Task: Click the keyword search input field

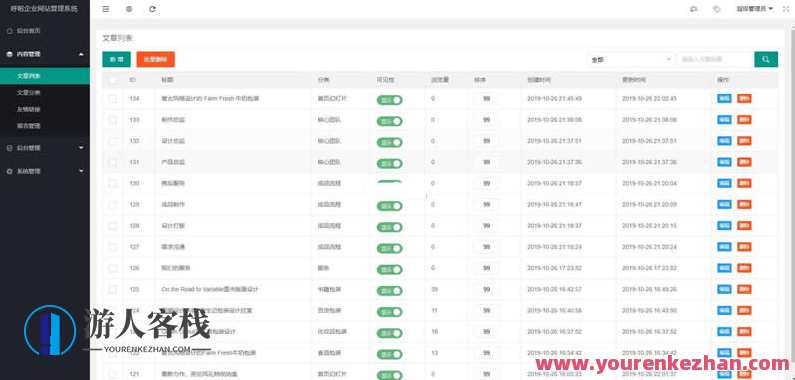Action: click(715, 59)
